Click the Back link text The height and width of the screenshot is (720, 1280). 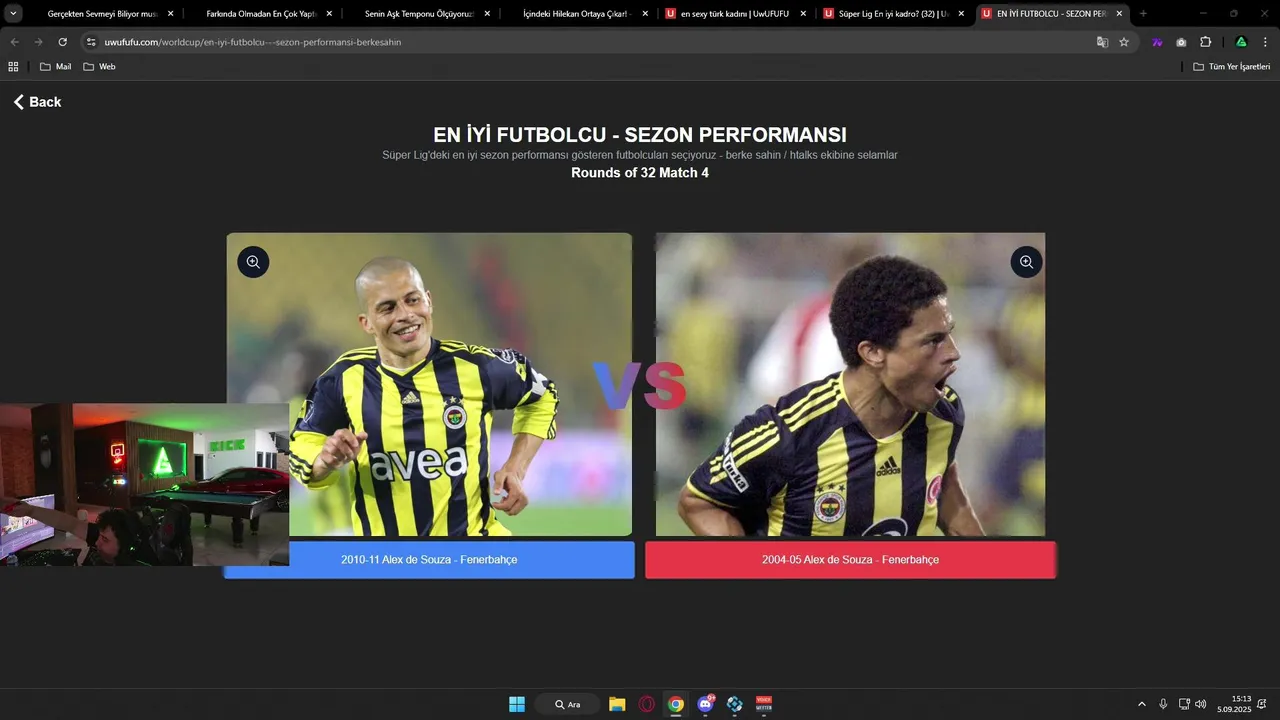pyautogui.click(x=45, y=102)
